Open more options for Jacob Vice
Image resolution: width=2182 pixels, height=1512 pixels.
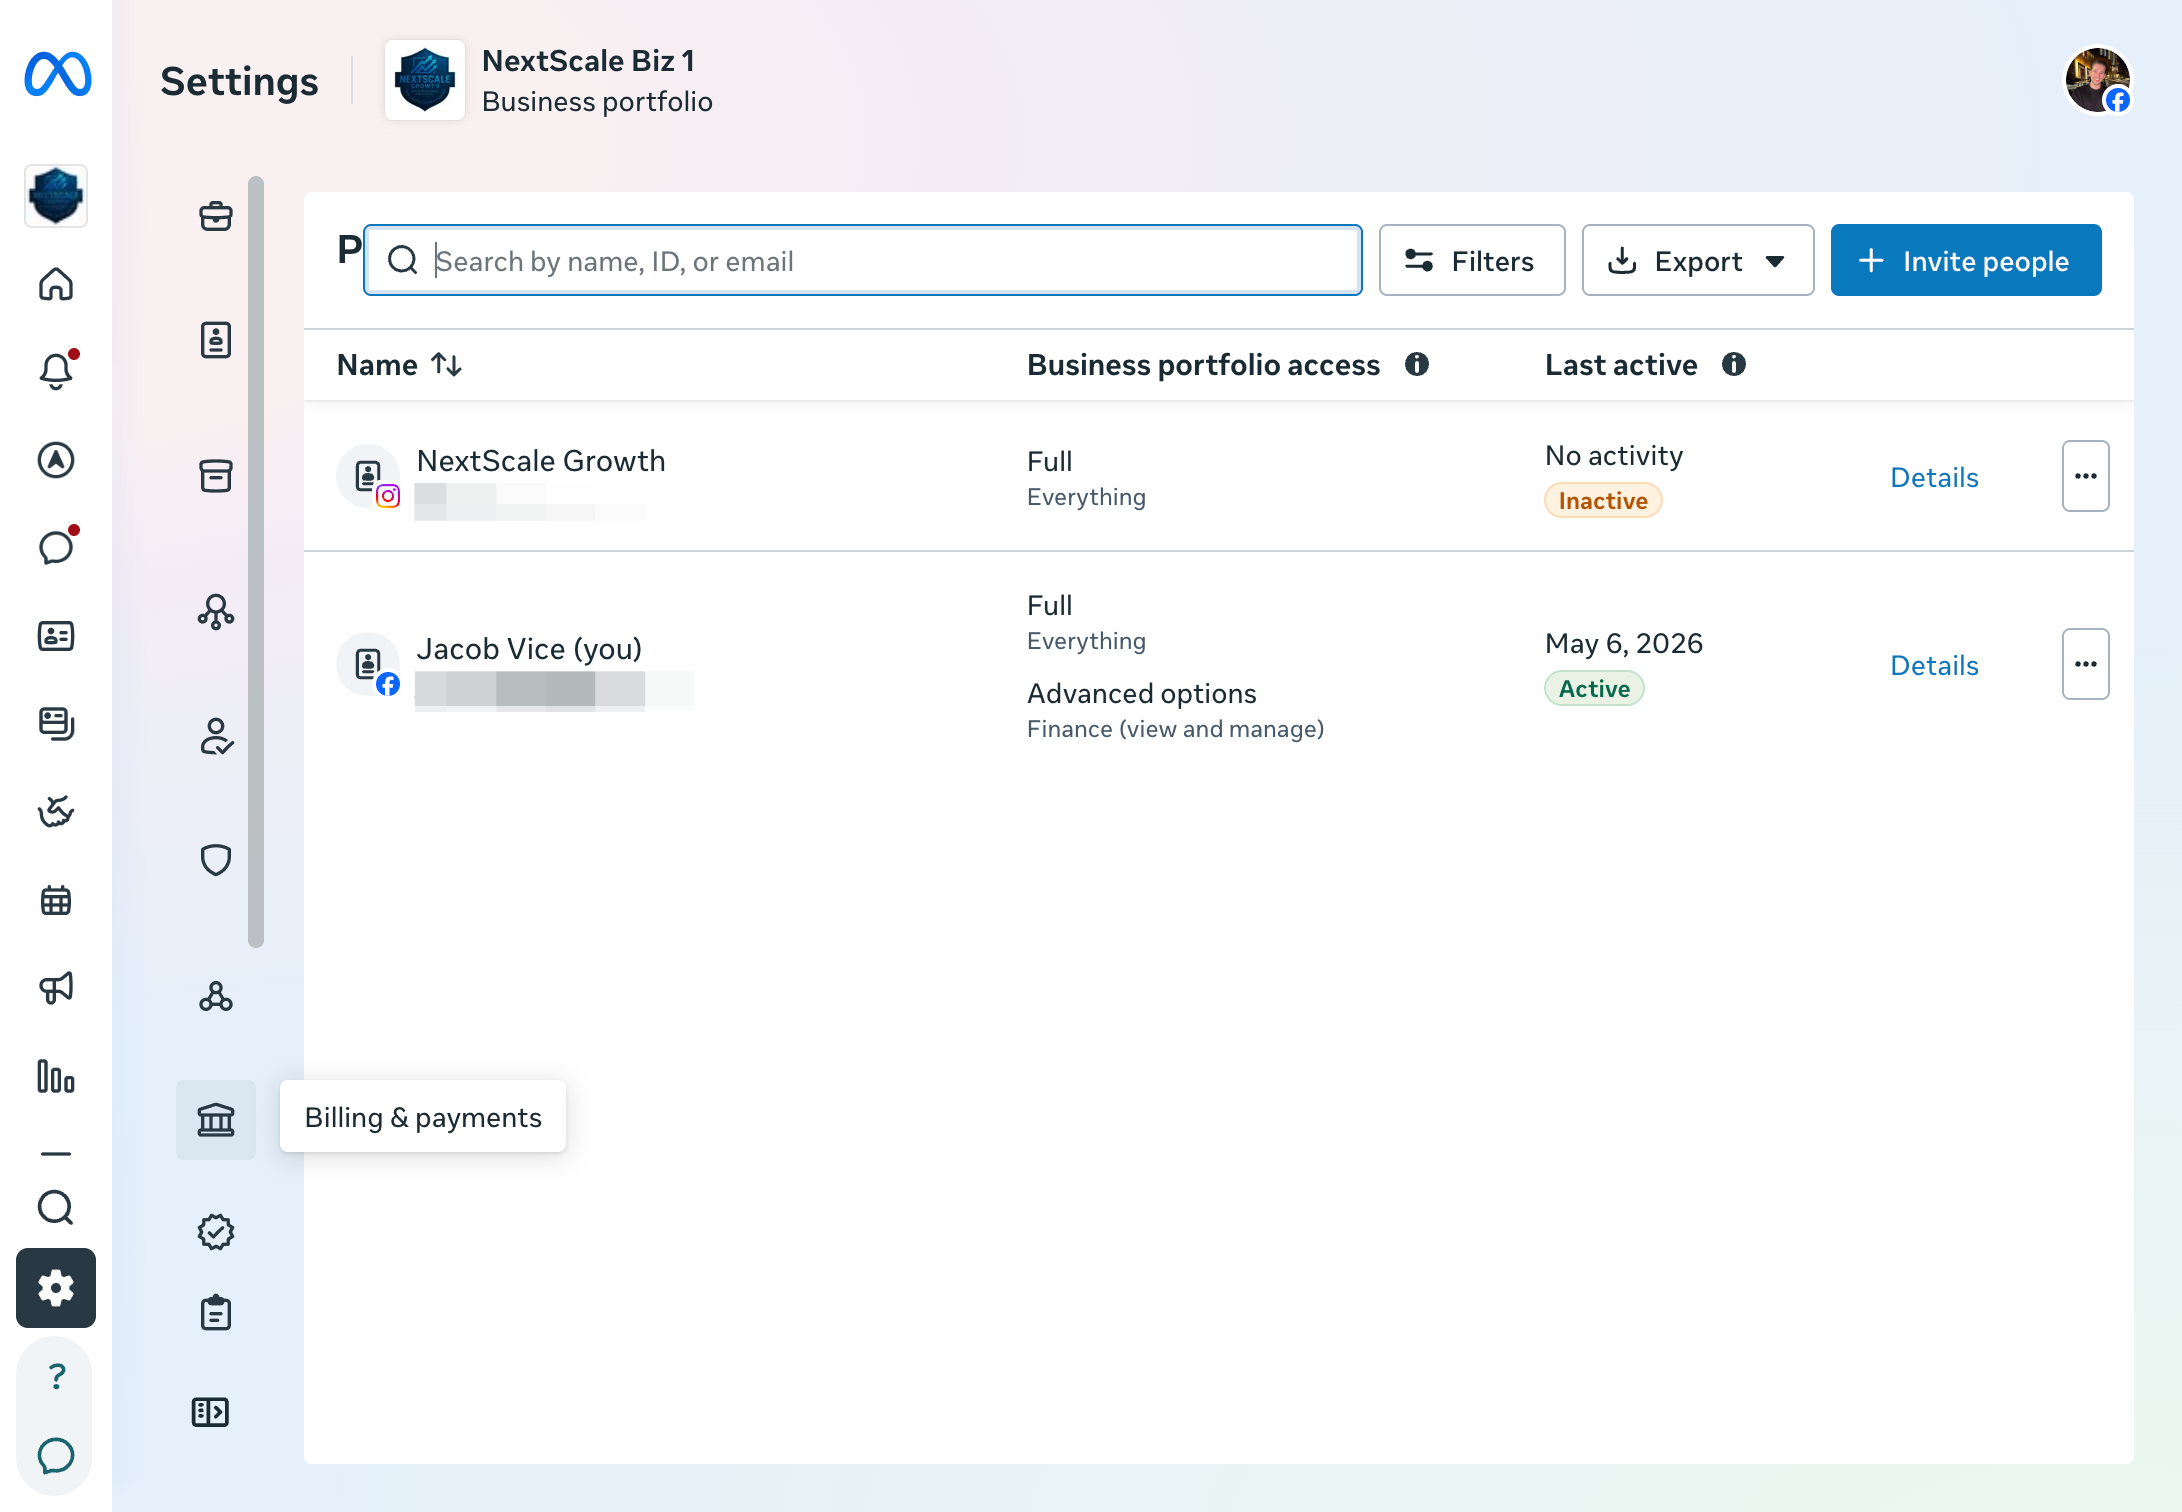coord(2086,664)
